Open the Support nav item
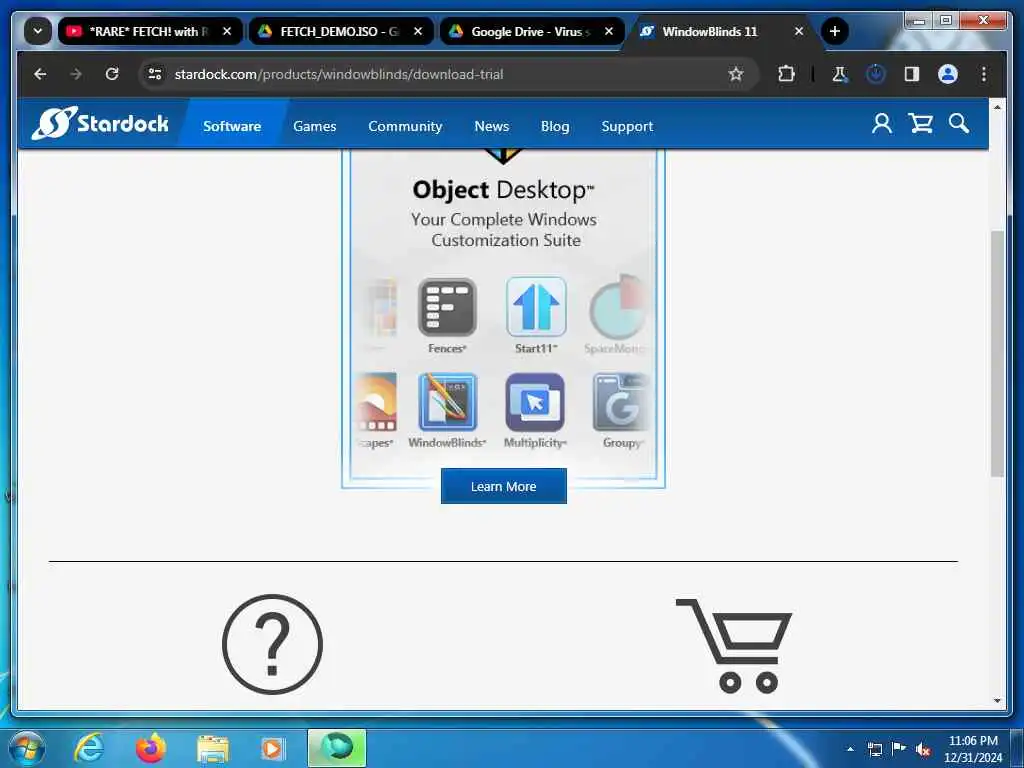Image resolution: width=1024 pixels, height=768 pixels. [627, 126]
